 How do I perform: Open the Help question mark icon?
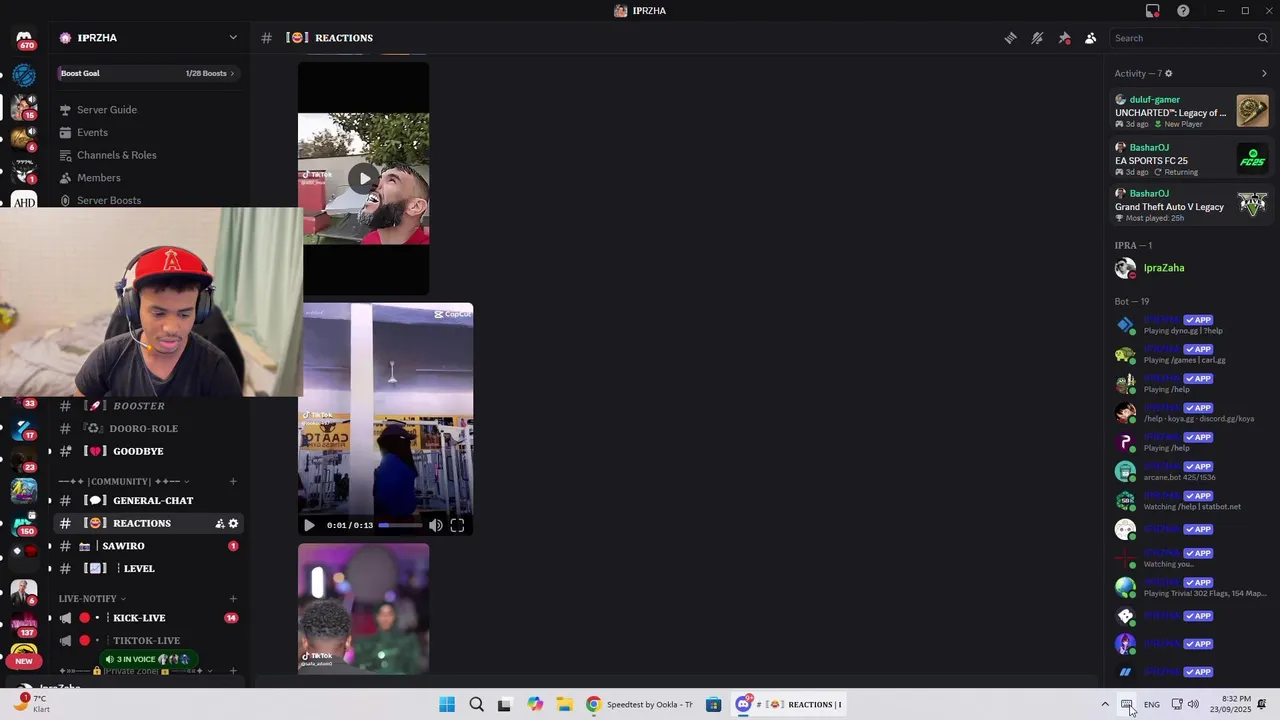pyautogui.click(x=1183, y=11)
